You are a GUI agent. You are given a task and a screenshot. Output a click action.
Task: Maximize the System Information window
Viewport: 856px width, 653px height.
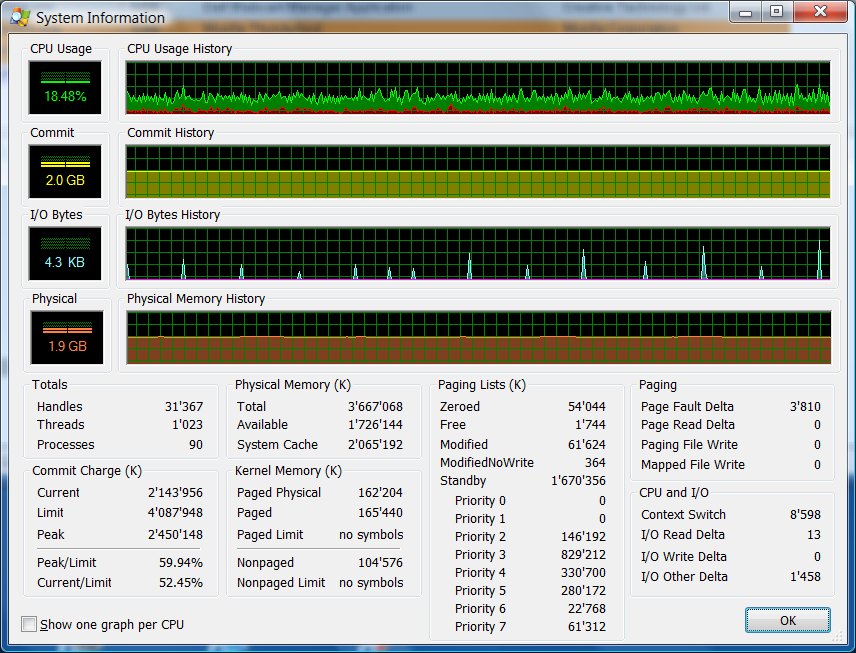tap(776, 12)
